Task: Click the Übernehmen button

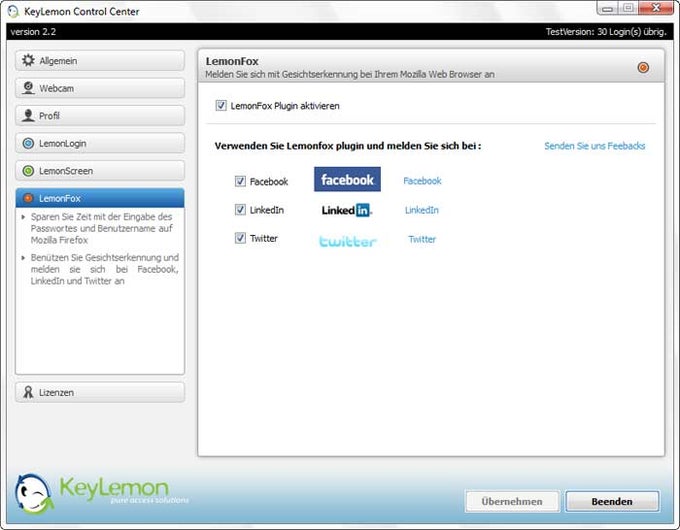Action: [512, 501]
